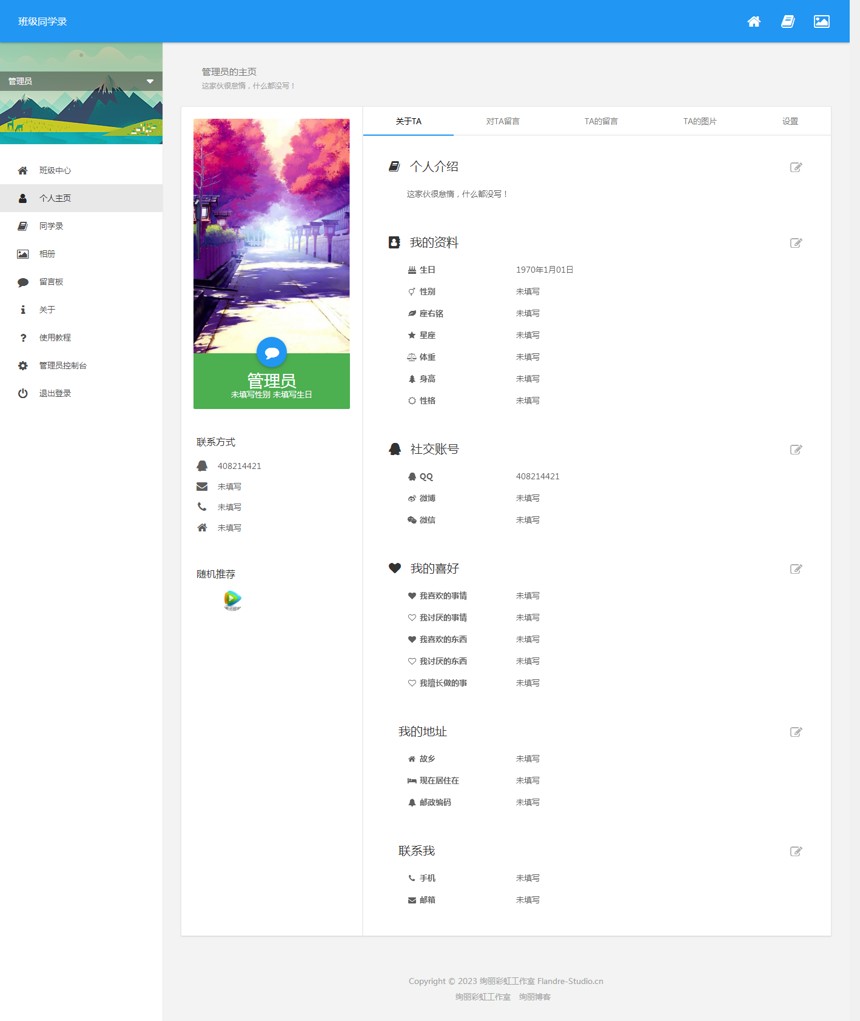Edit the 联系我 section
860x1021 pixels.
[x=796, y=851]
